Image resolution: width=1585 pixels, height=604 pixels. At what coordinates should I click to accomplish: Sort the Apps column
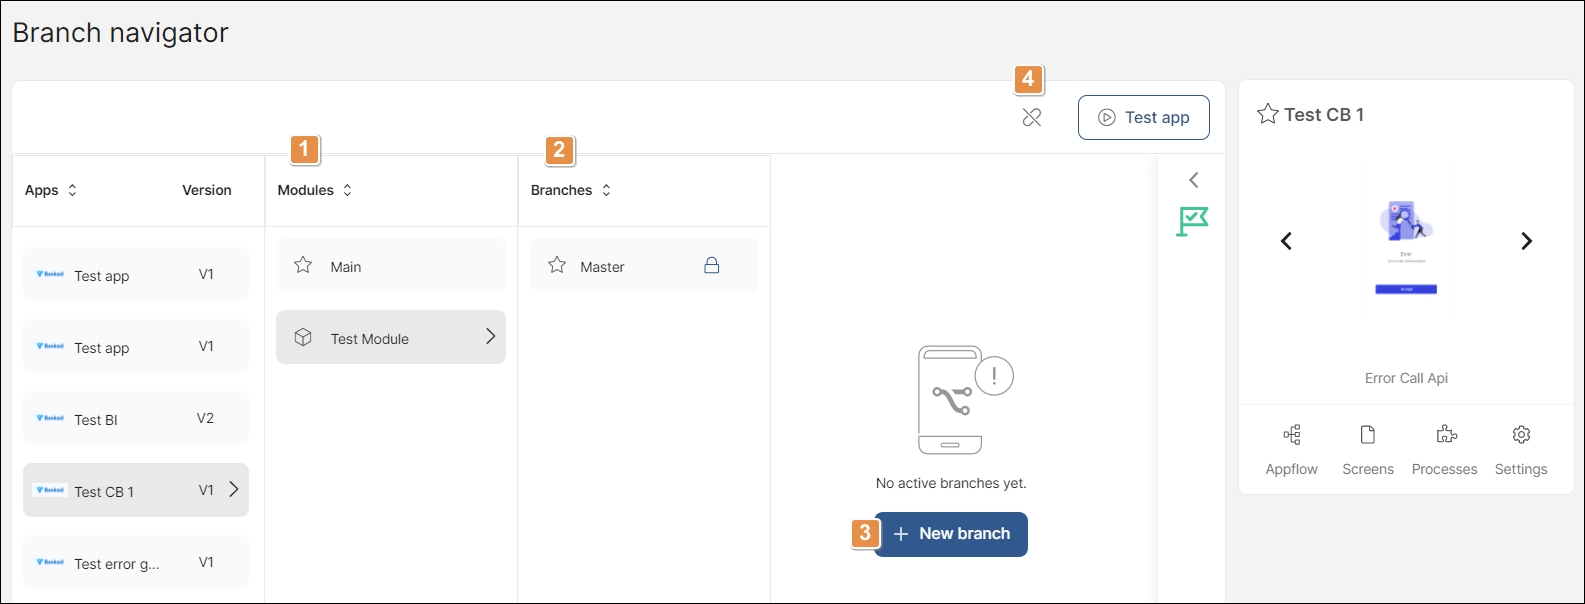coord(72,190)
